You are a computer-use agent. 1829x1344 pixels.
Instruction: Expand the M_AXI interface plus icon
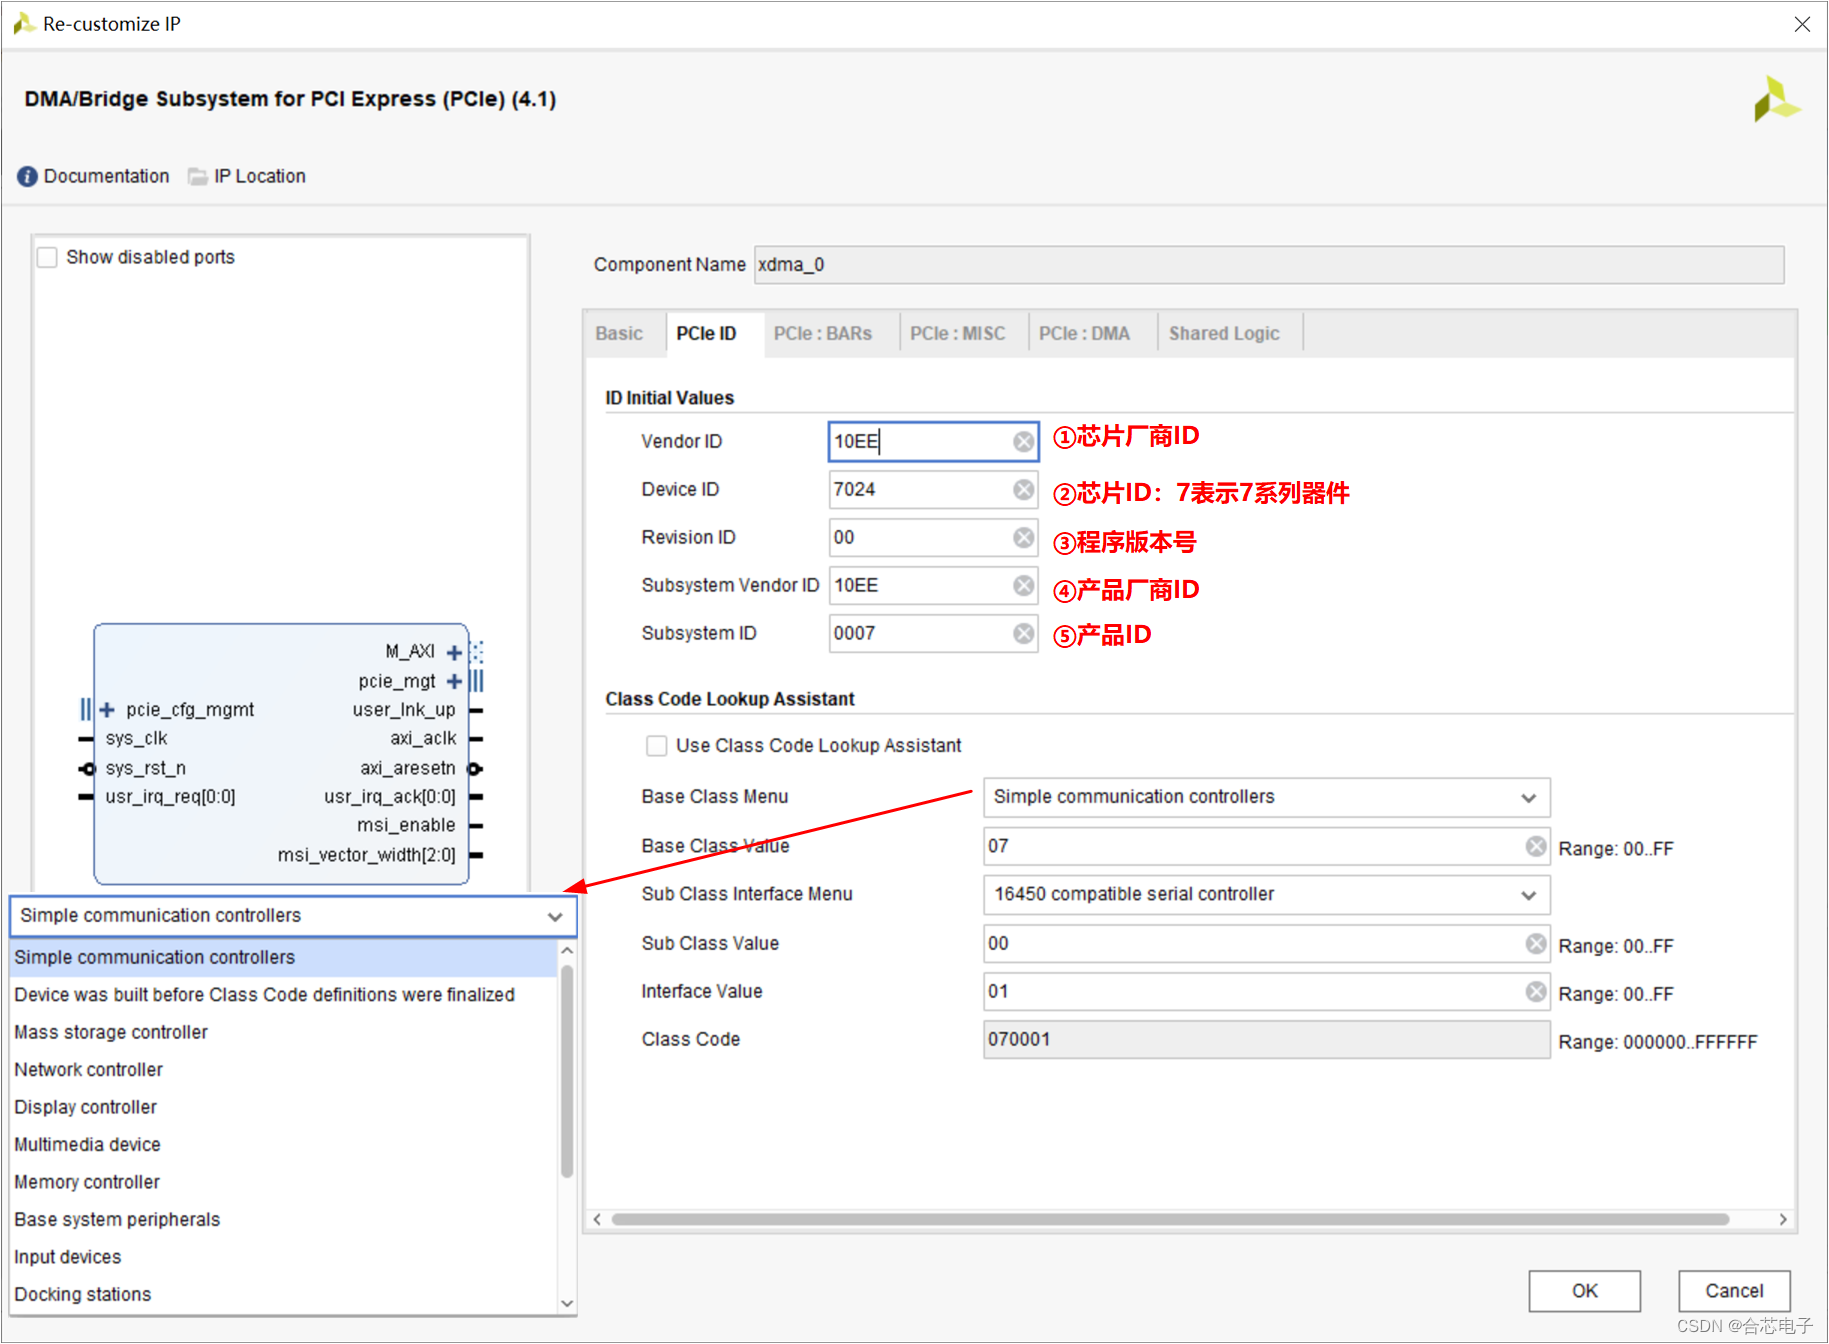click(x=454, y=653)
